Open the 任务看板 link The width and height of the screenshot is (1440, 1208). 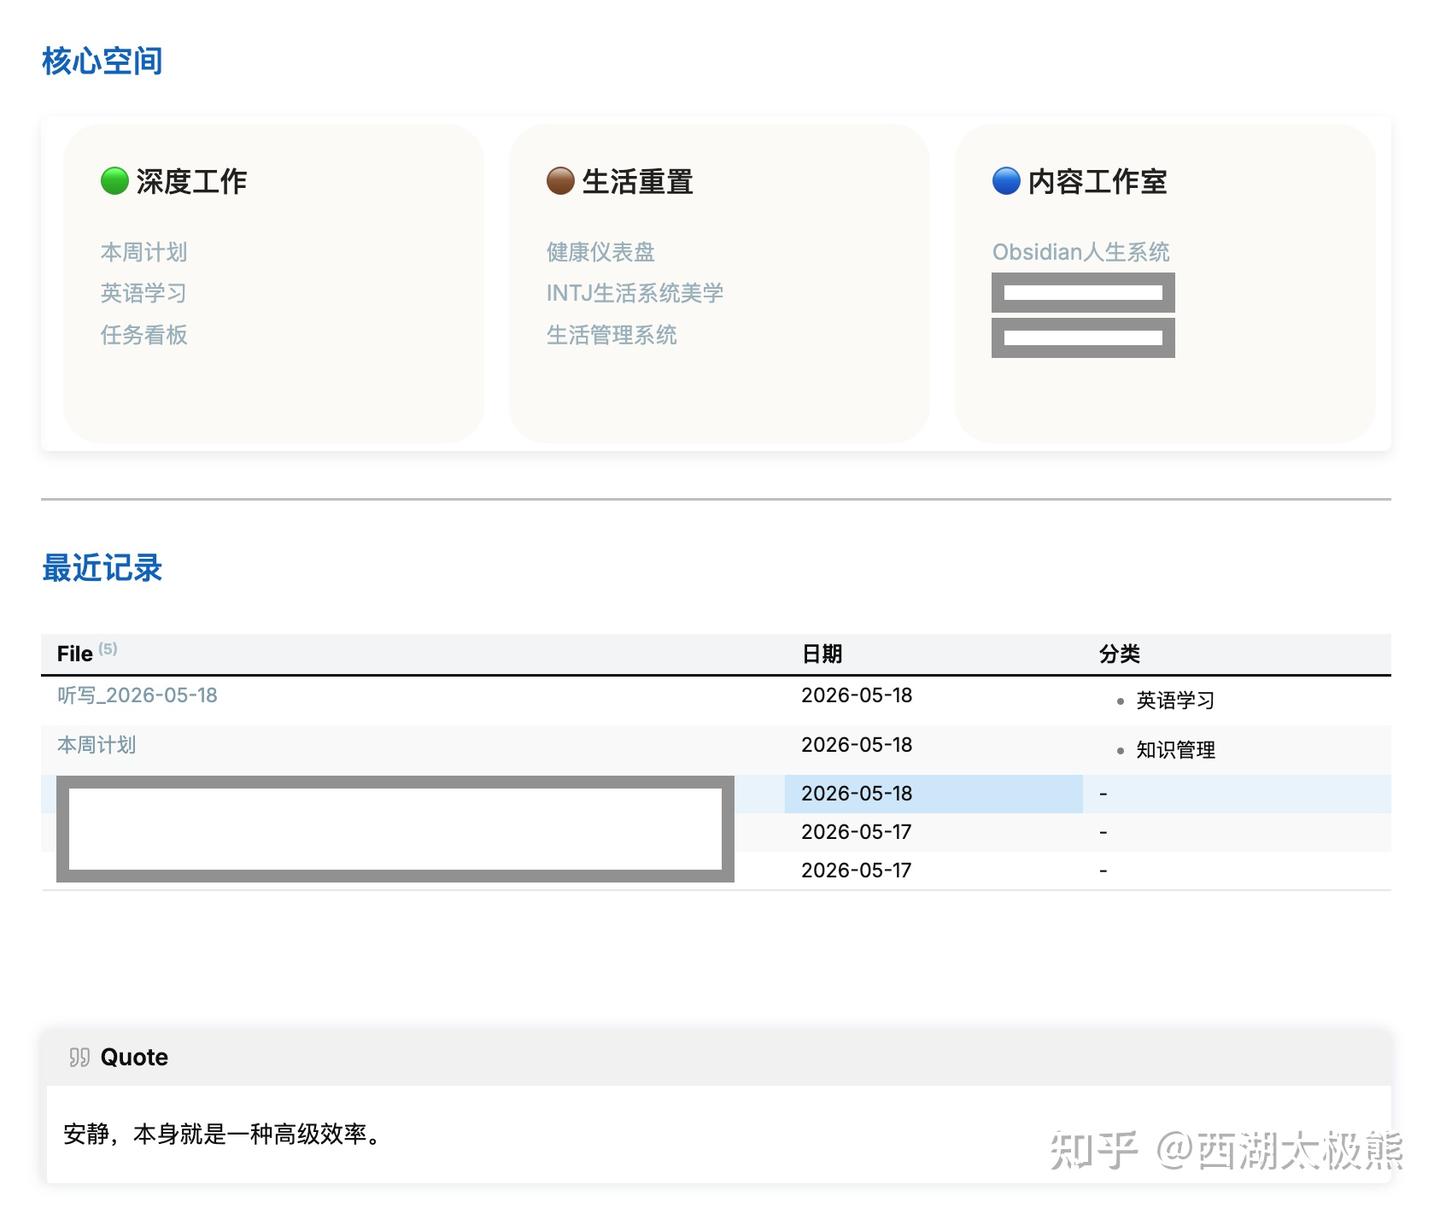point(144,335)
